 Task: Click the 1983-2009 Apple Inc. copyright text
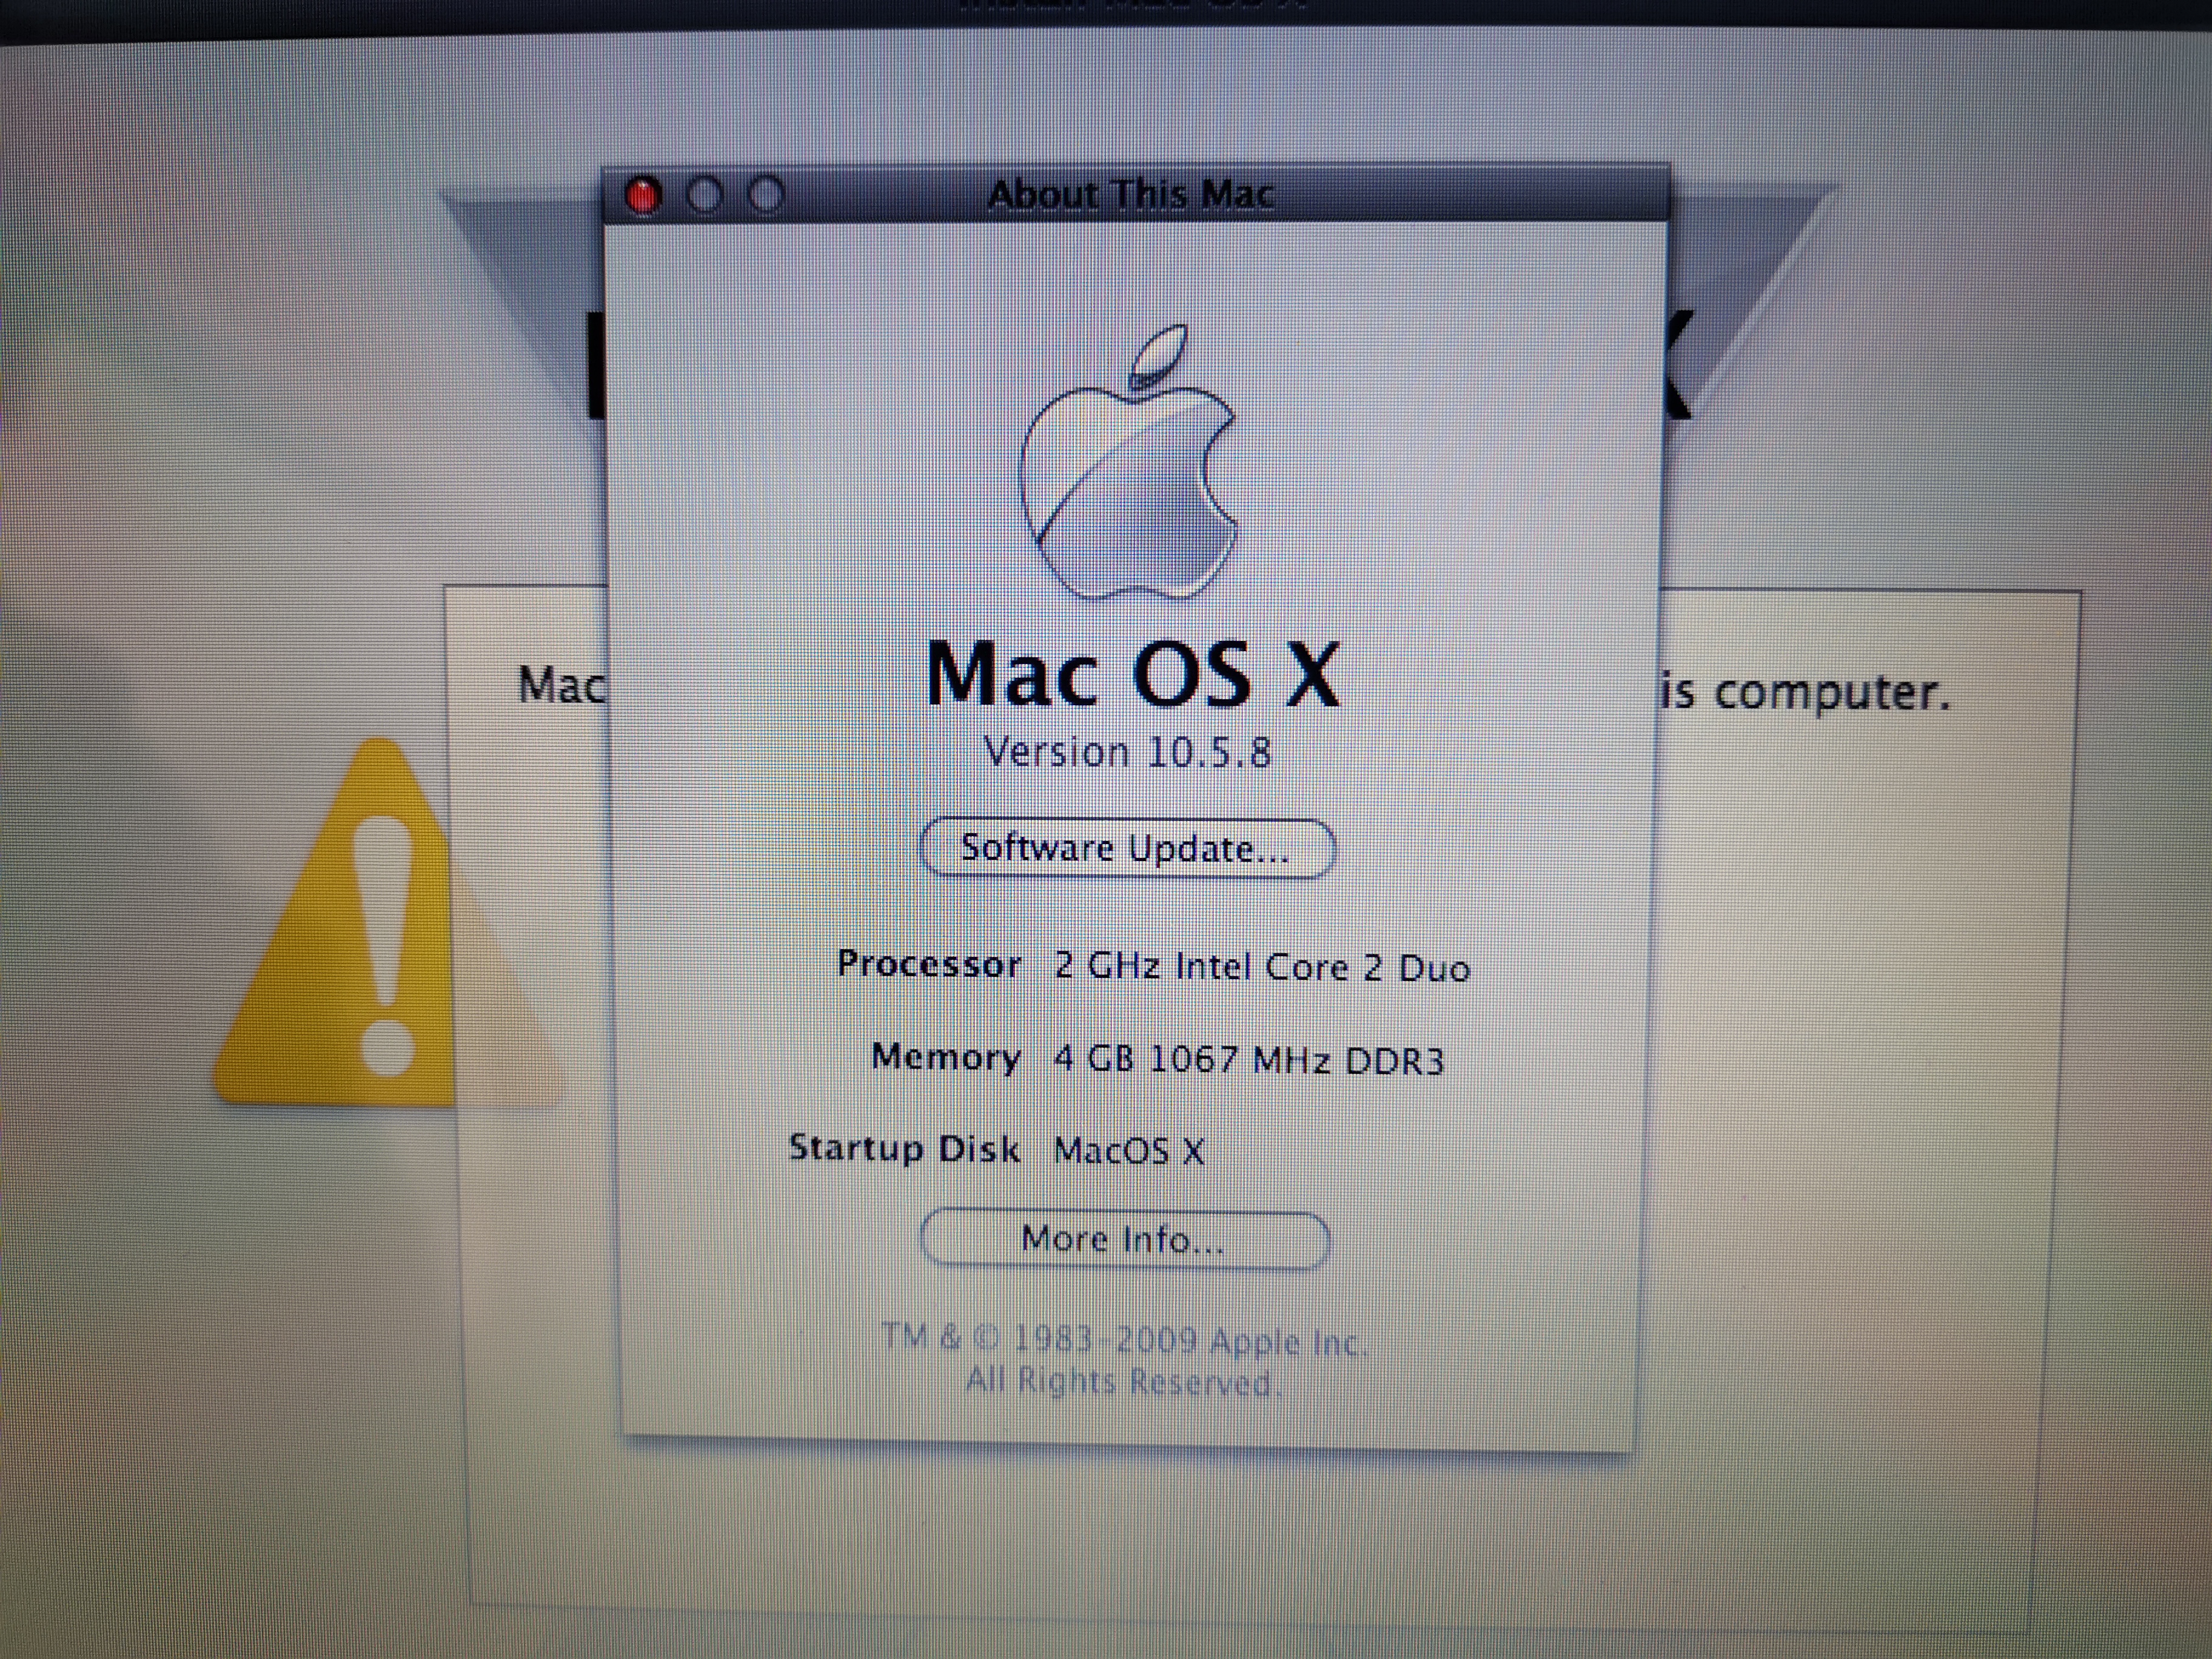tap(1123, 1340)
